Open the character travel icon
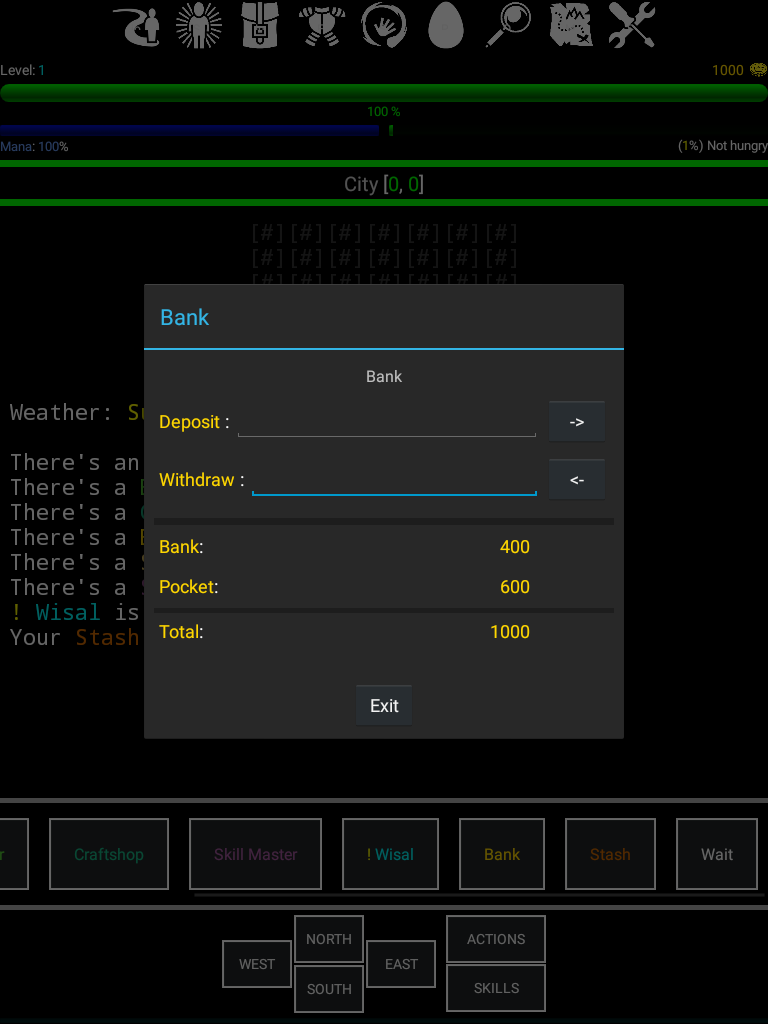The image size is (768, 1024). coord(136,25)
